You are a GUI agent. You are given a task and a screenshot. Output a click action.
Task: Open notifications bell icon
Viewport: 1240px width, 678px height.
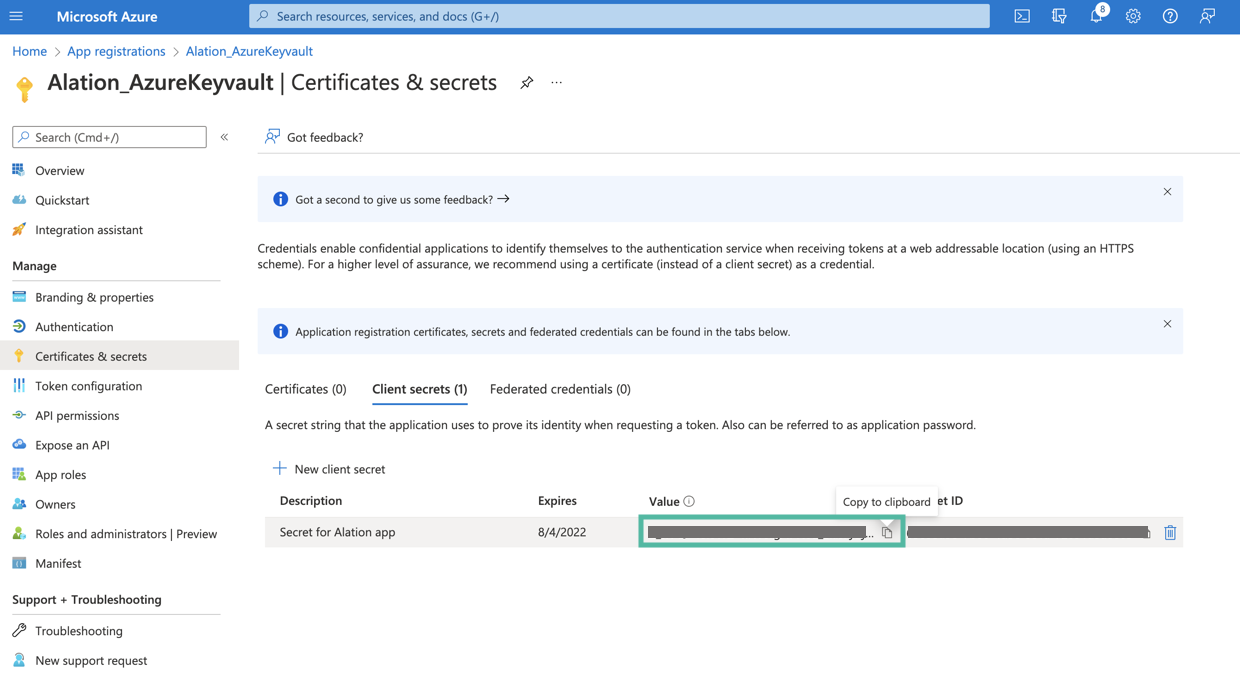pyautogui.click(x=1097, y=16)
